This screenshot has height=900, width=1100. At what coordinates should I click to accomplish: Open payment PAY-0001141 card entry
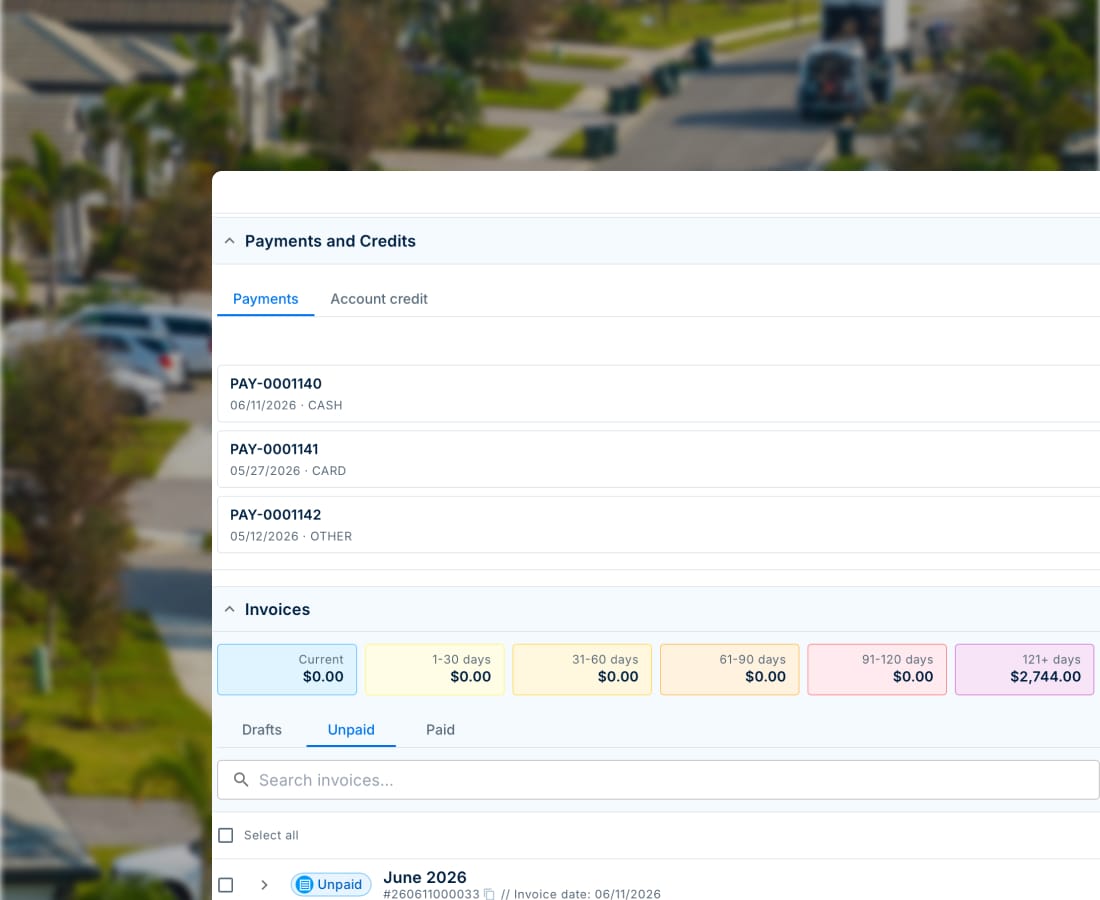point(658,459)
